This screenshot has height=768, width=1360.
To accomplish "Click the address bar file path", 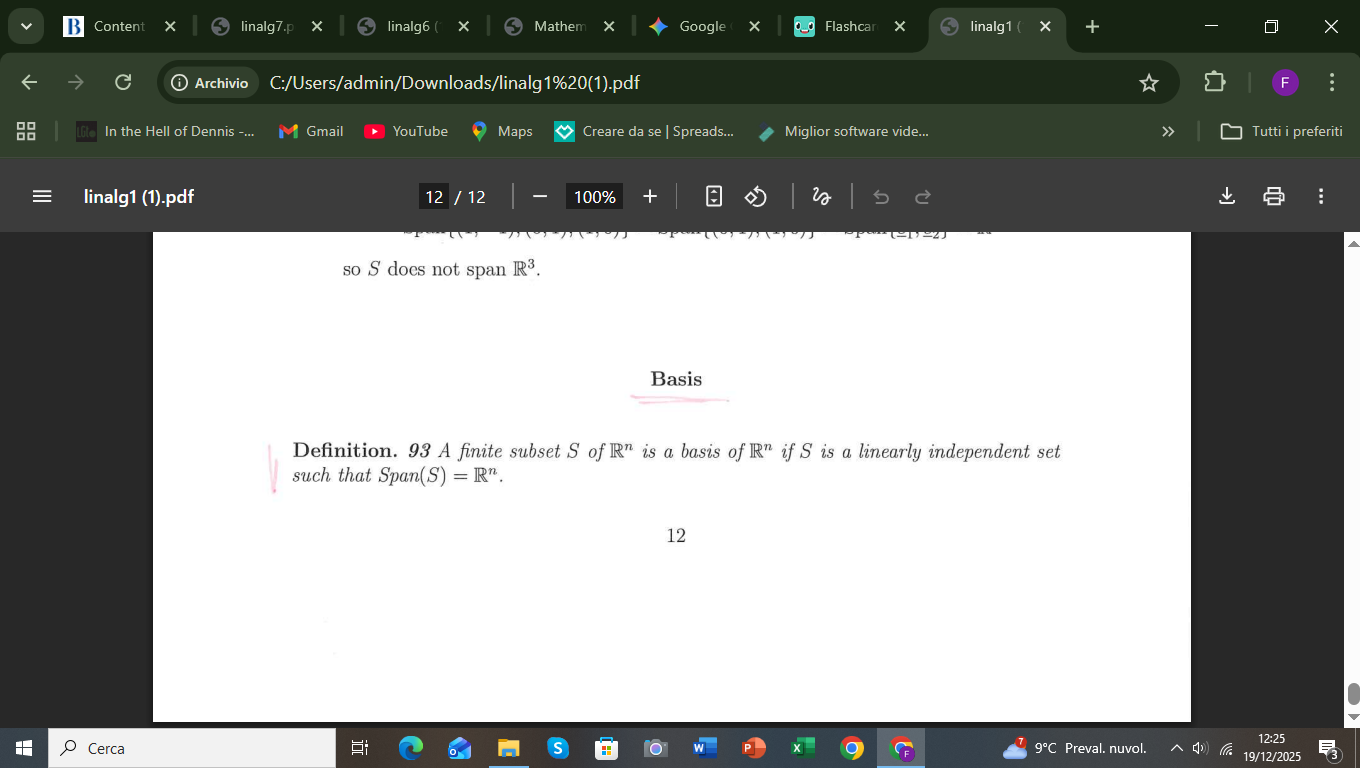I will pos(455,83).
